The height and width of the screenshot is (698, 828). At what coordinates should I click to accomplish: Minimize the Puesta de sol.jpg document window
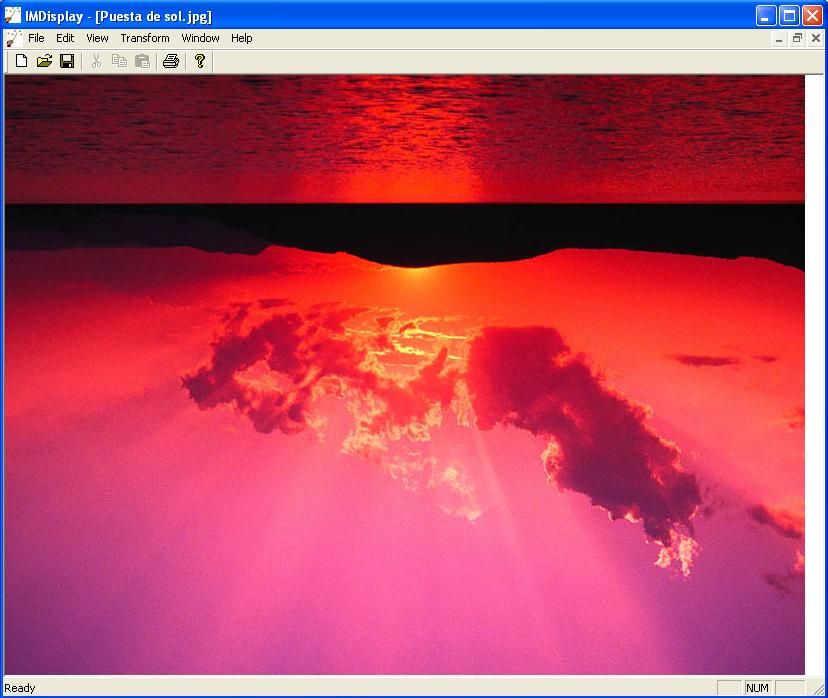pos(779,39)
